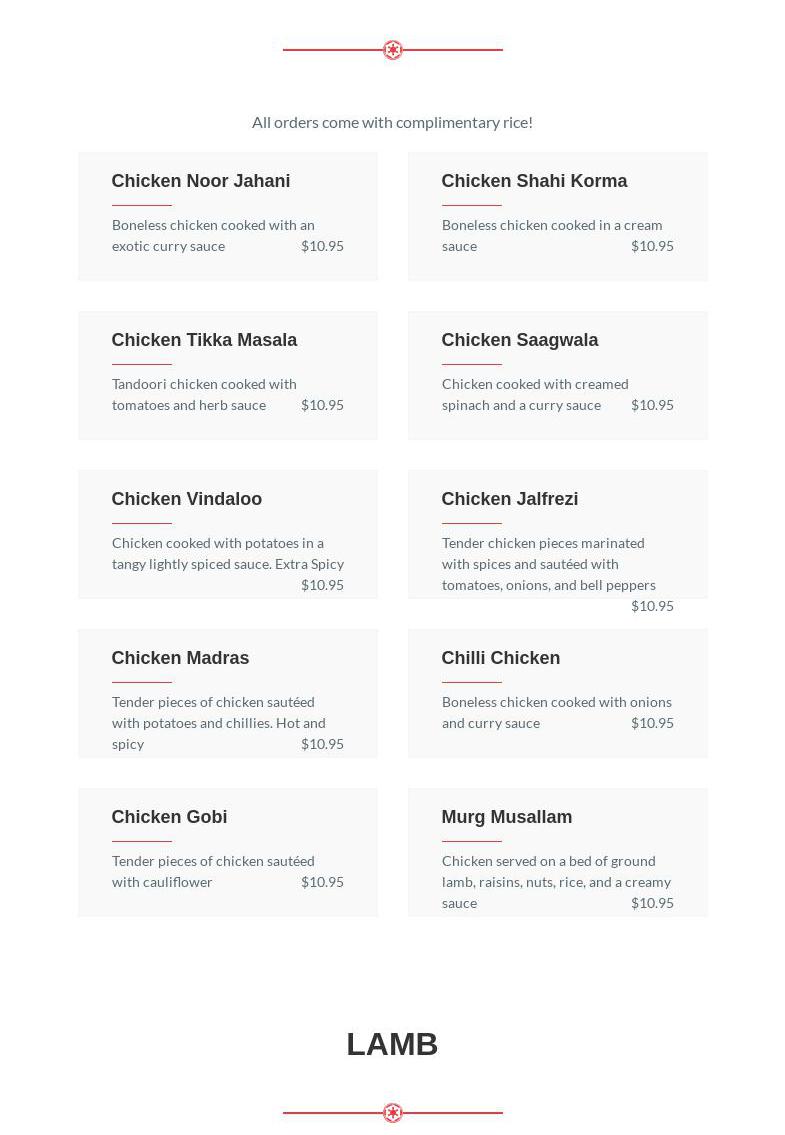The image size is (785, 1135).
Task: Click the Chicken Vindaloo $10.95 price
Action: coord(322,585)
